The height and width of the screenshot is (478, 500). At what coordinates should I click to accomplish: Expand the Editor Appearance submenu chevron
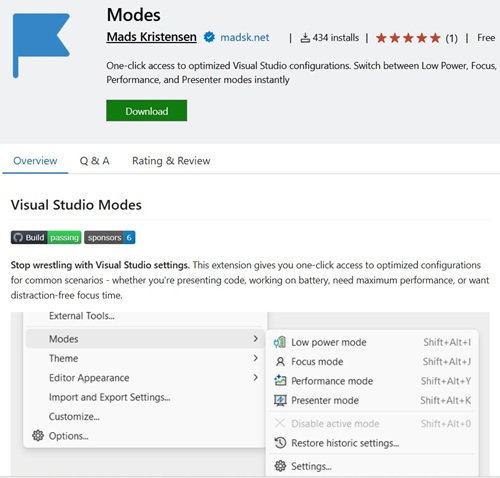pyautogui.click(x=256, y=377)
